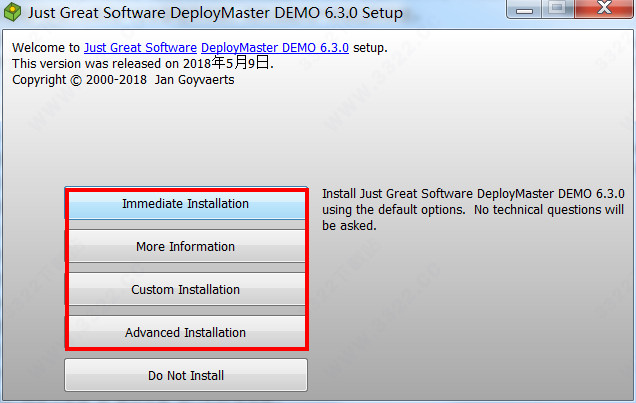This screenshot has height=403, width=636.
Task: Click the window title text in title bar
Action: pyautogui.click(x=215, y=14)
